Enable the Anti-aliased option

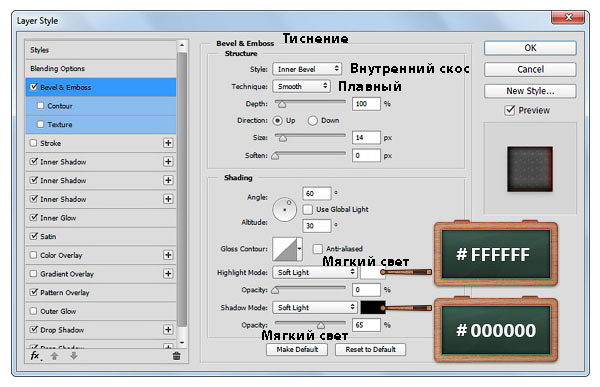tap(318, 249)
